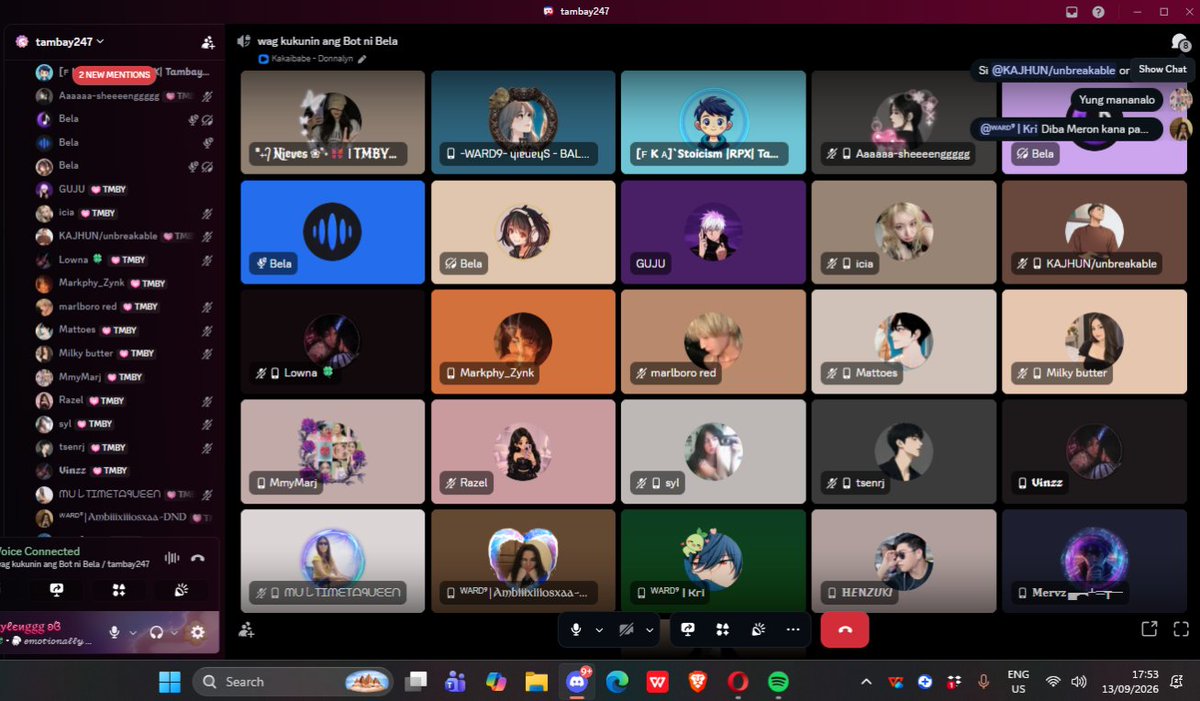Open Spotify from the Windows taskbar
1200x701 pixels.
click(778, 682)
